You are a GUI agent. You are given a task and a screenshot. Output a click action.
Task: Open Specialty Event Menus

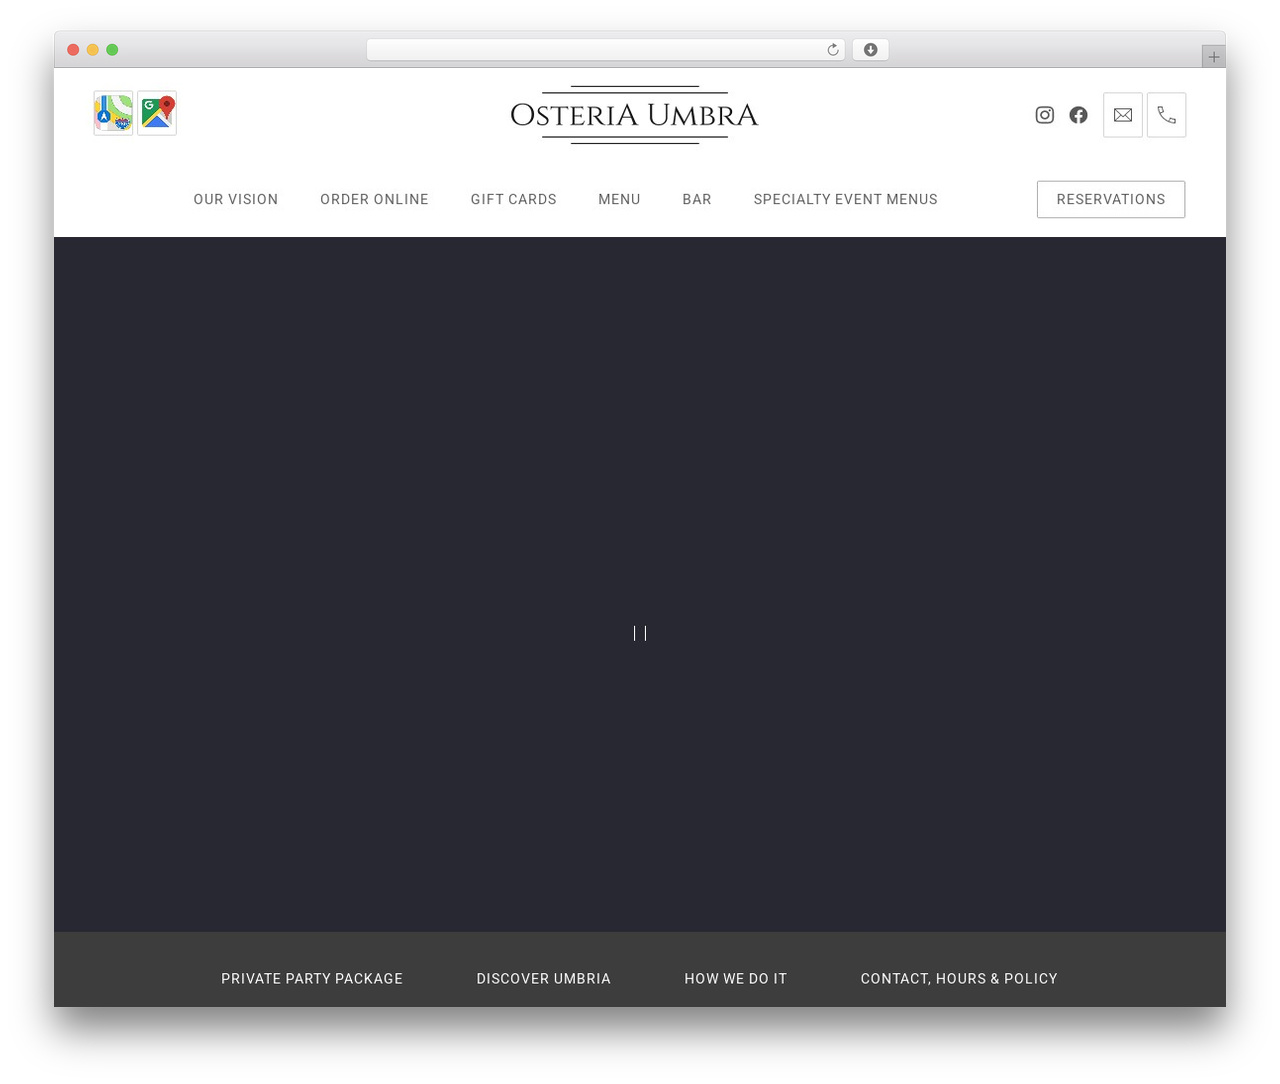(x=846, y=199)
